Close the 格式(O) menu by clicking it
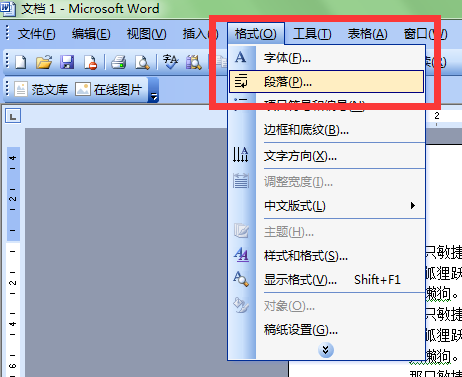 [x=256, y=34]
